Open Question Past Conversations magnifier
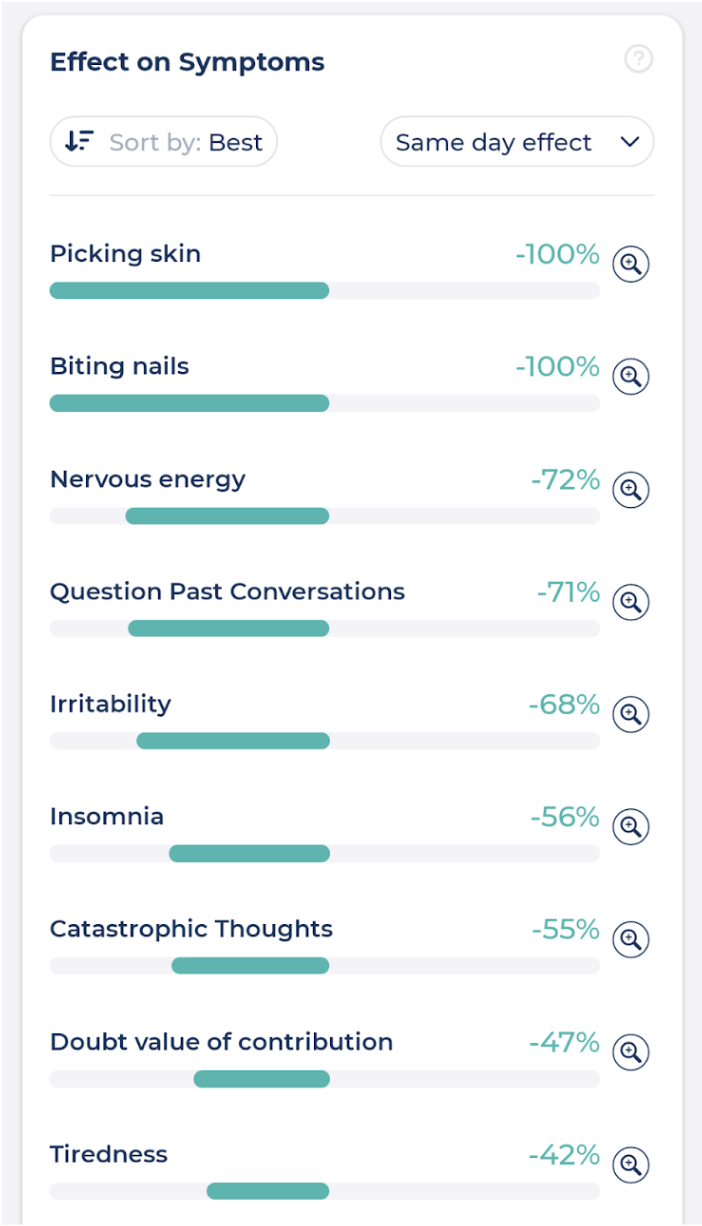Screen dimensions: 702x1226 pyautogui.click(x=630, y=602)
